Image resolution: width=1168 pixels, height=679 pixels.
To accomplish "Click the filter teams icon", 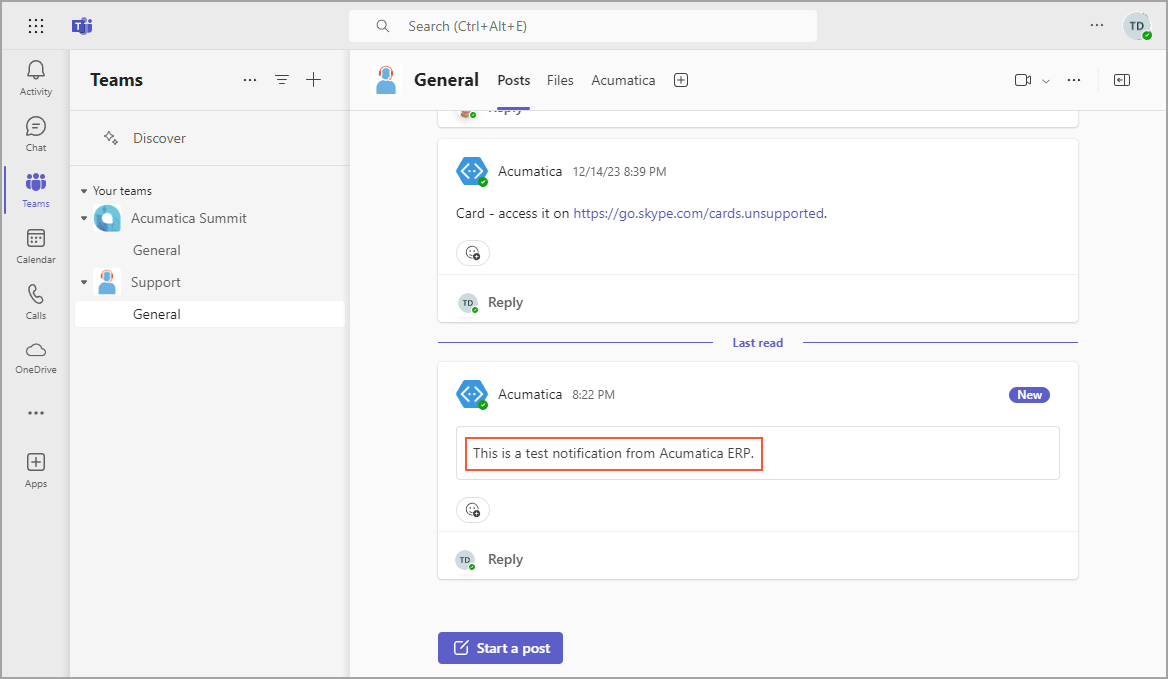I will (x=282, y=80).
